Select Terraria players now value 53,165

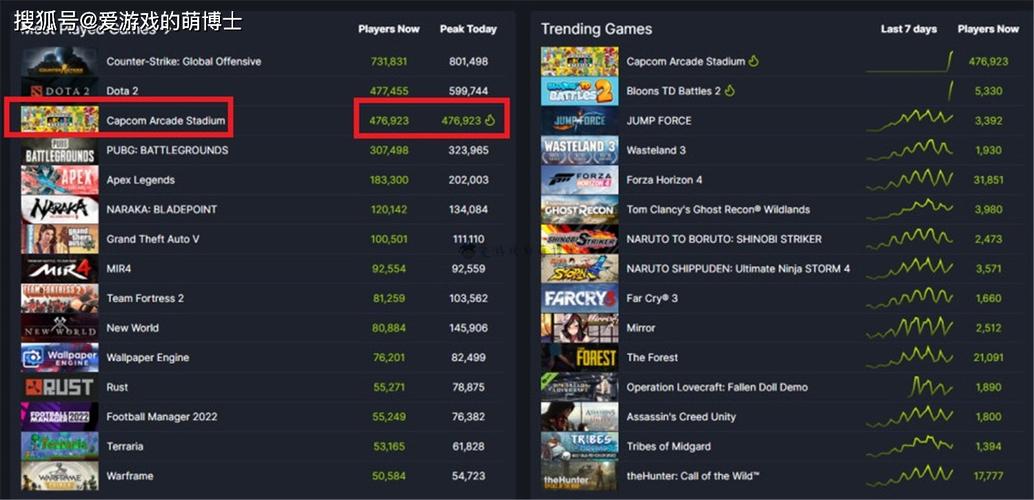[389, 447]
